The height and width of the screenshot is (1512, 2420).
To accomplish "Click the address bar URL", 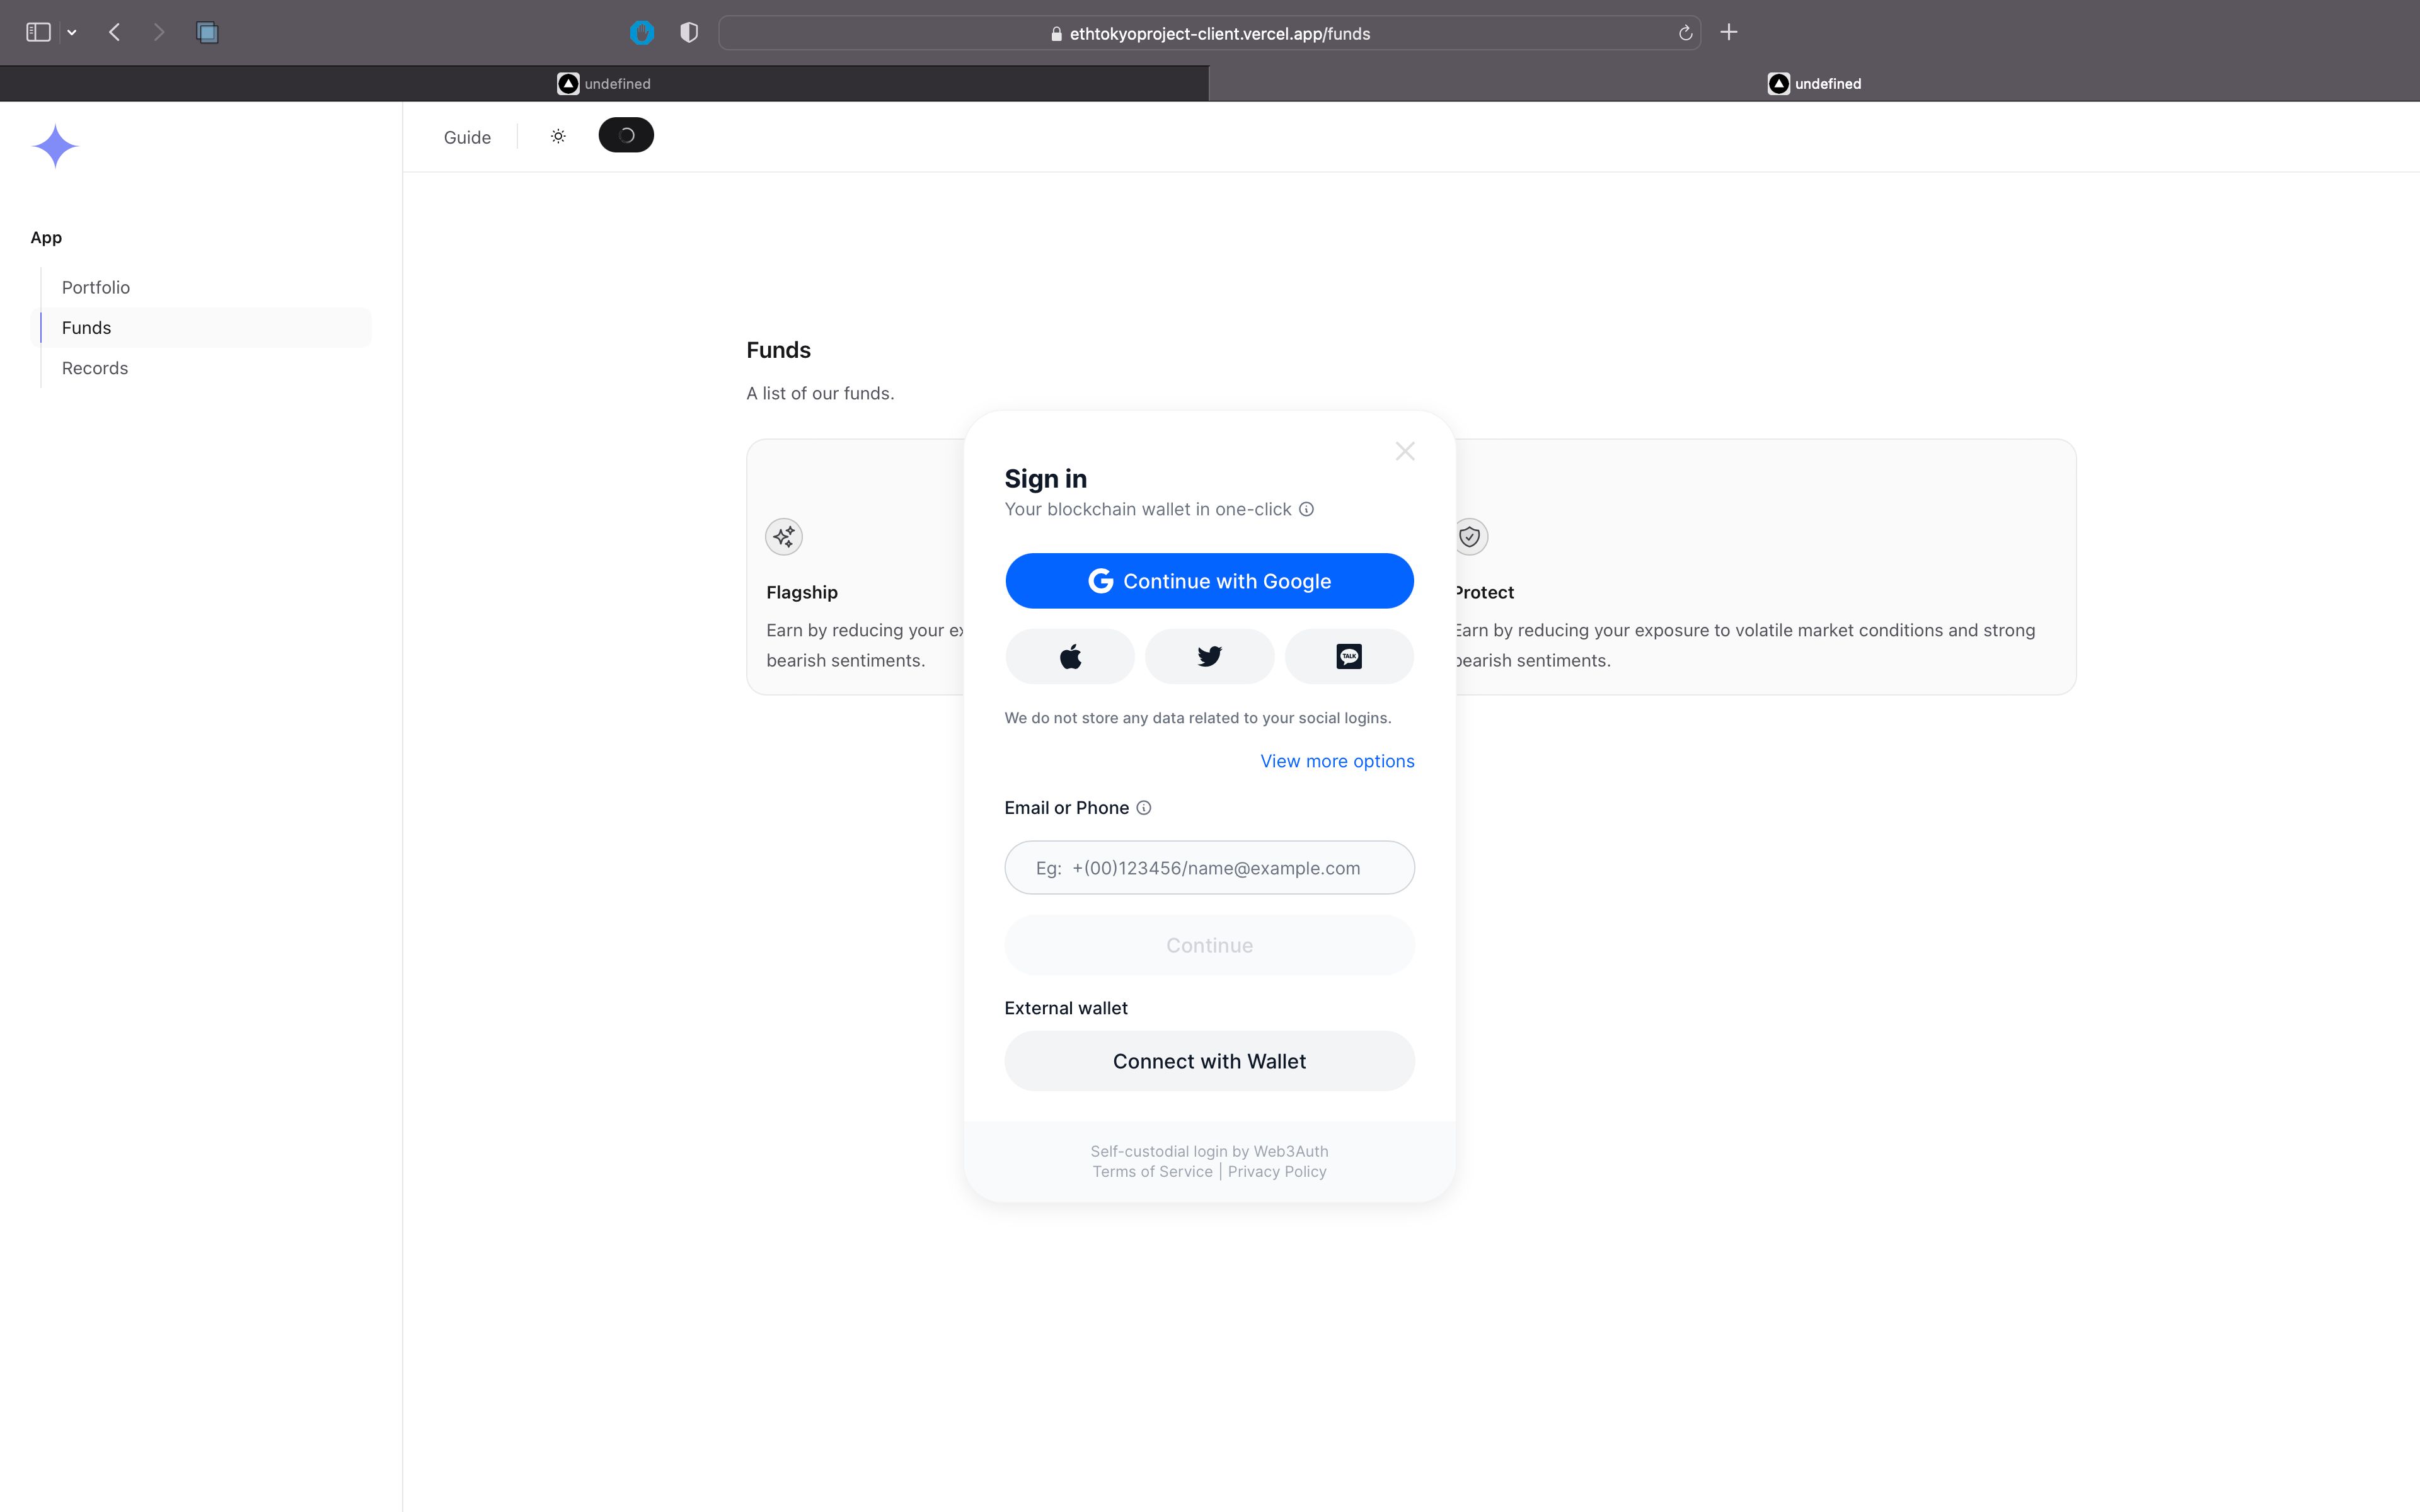I will [x=1219, y=33].
